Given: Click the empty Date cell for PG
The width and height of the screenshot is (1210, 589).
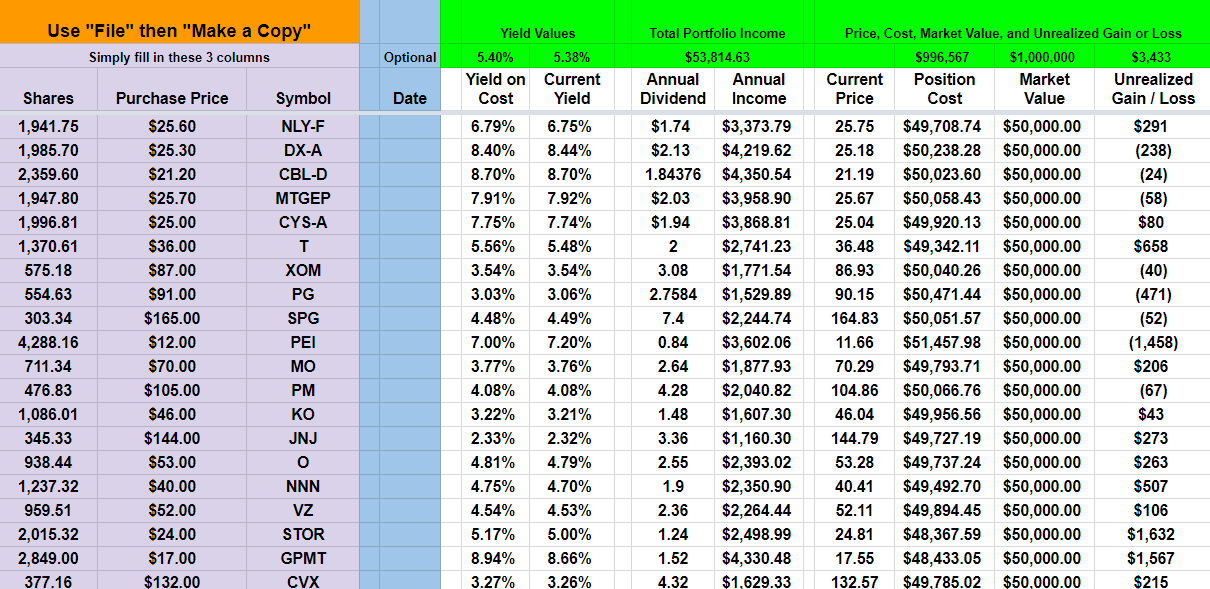Looking at the screenshot, I should coord(410,294).
